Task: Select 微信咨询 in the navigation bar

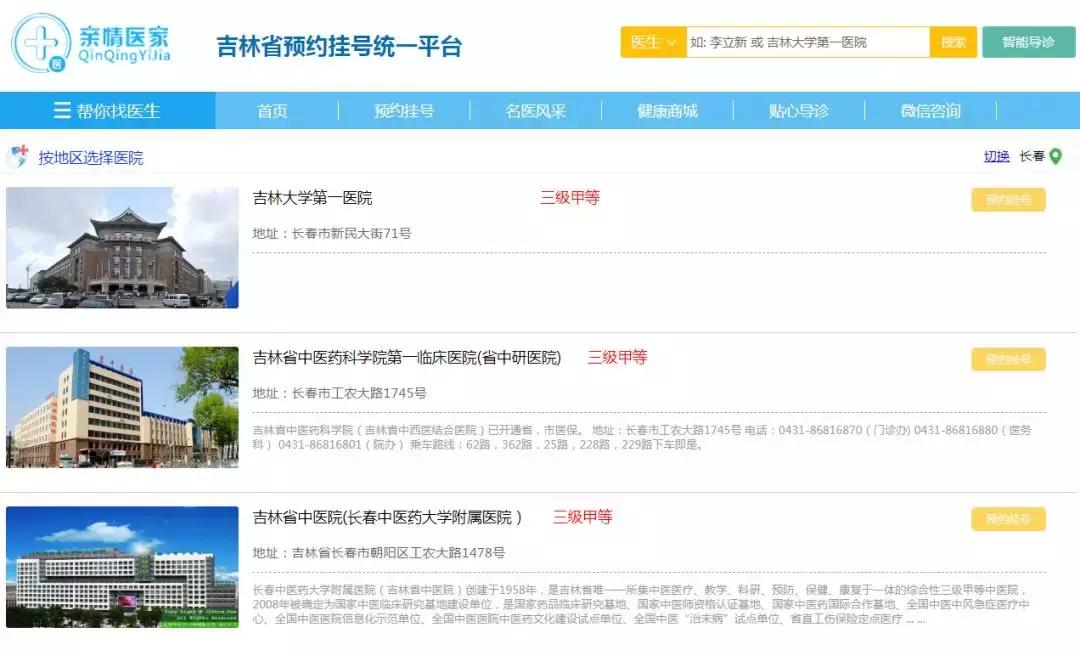Action: [x=930, y=110]
